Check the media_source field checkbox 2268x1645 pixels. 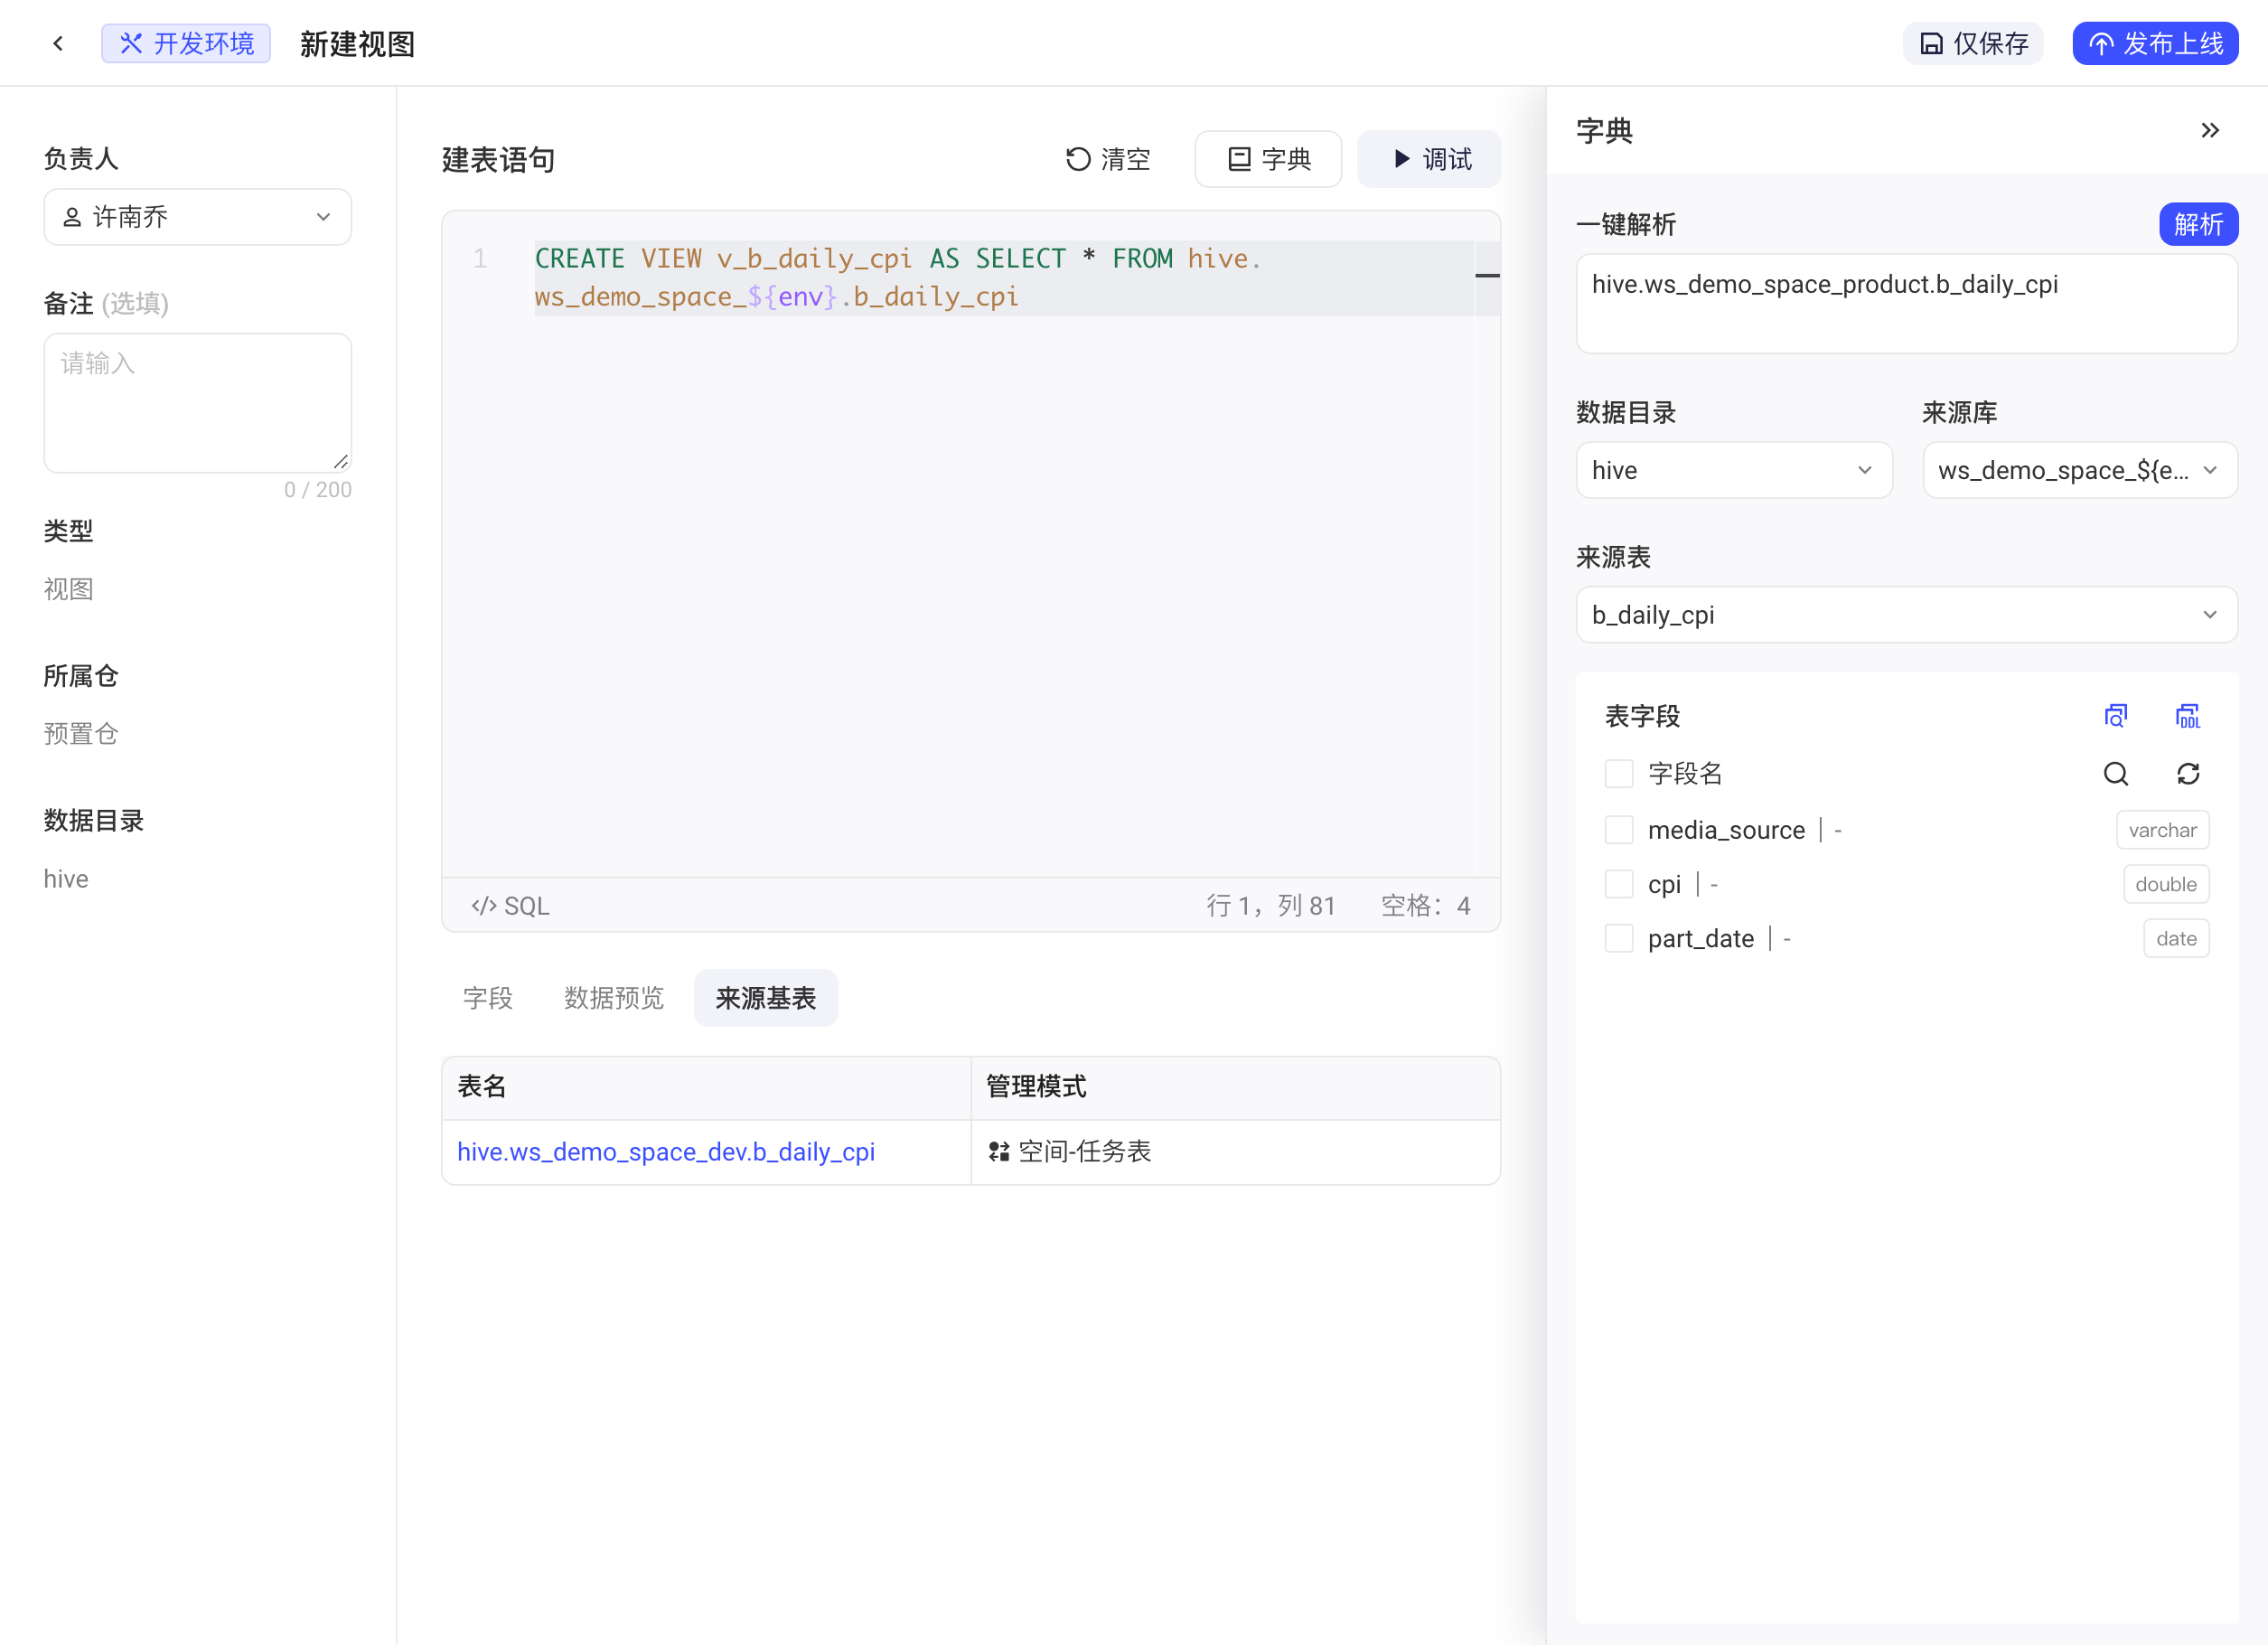tap(1619, 830)
